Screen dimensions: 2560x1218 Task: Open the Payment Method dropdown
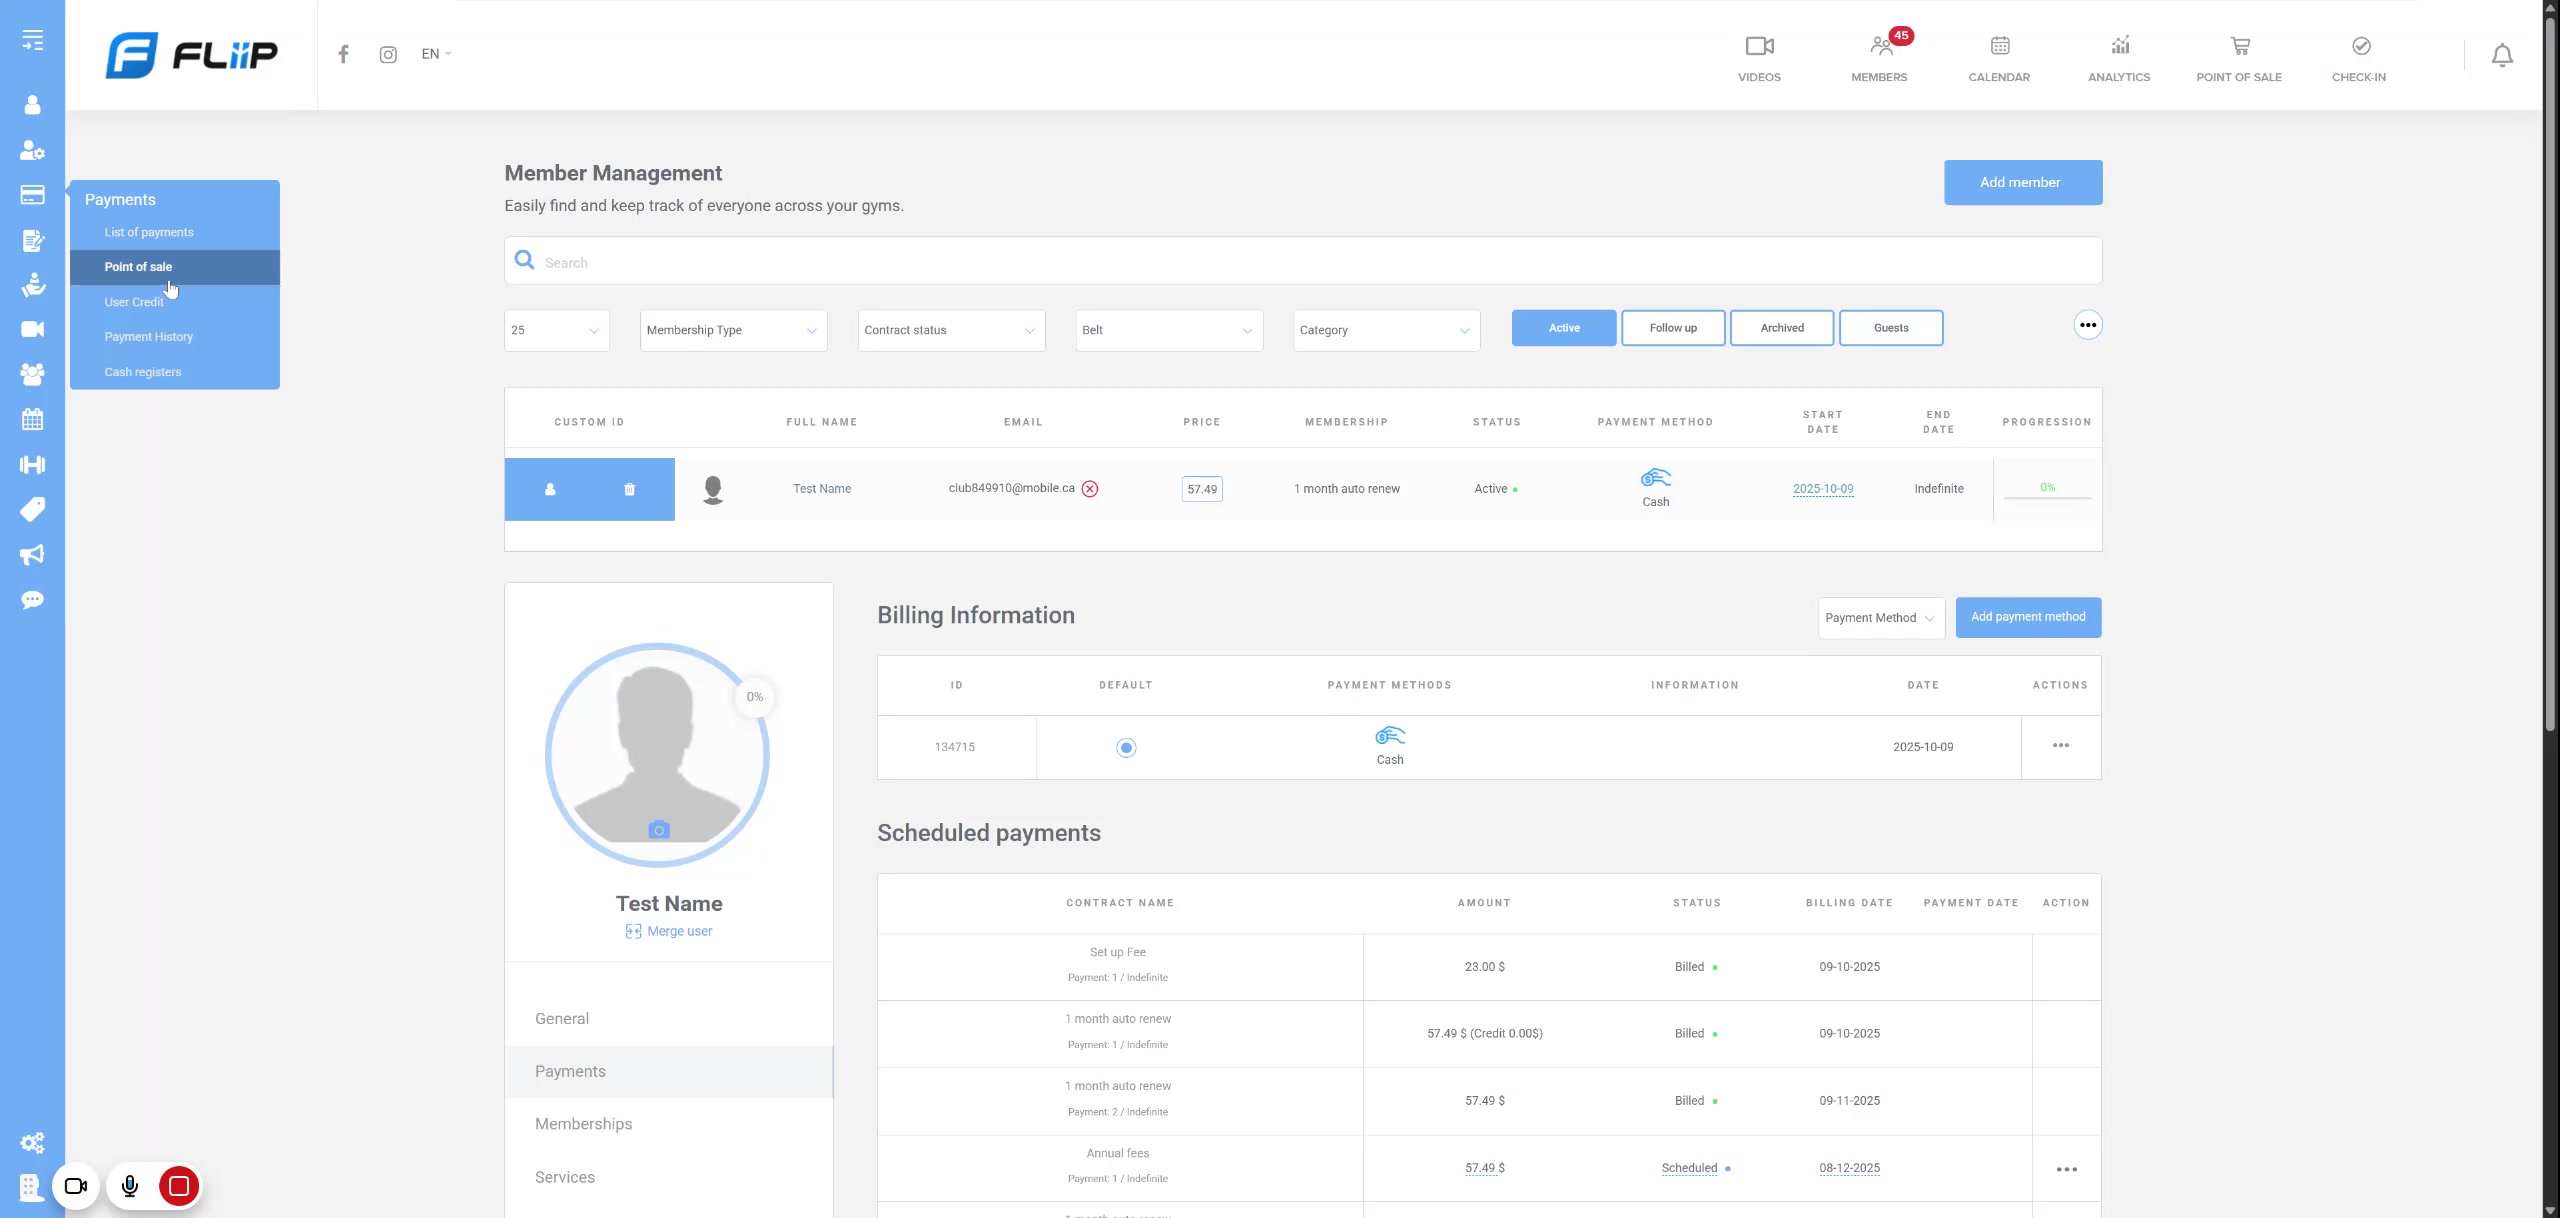[1881, 618]
